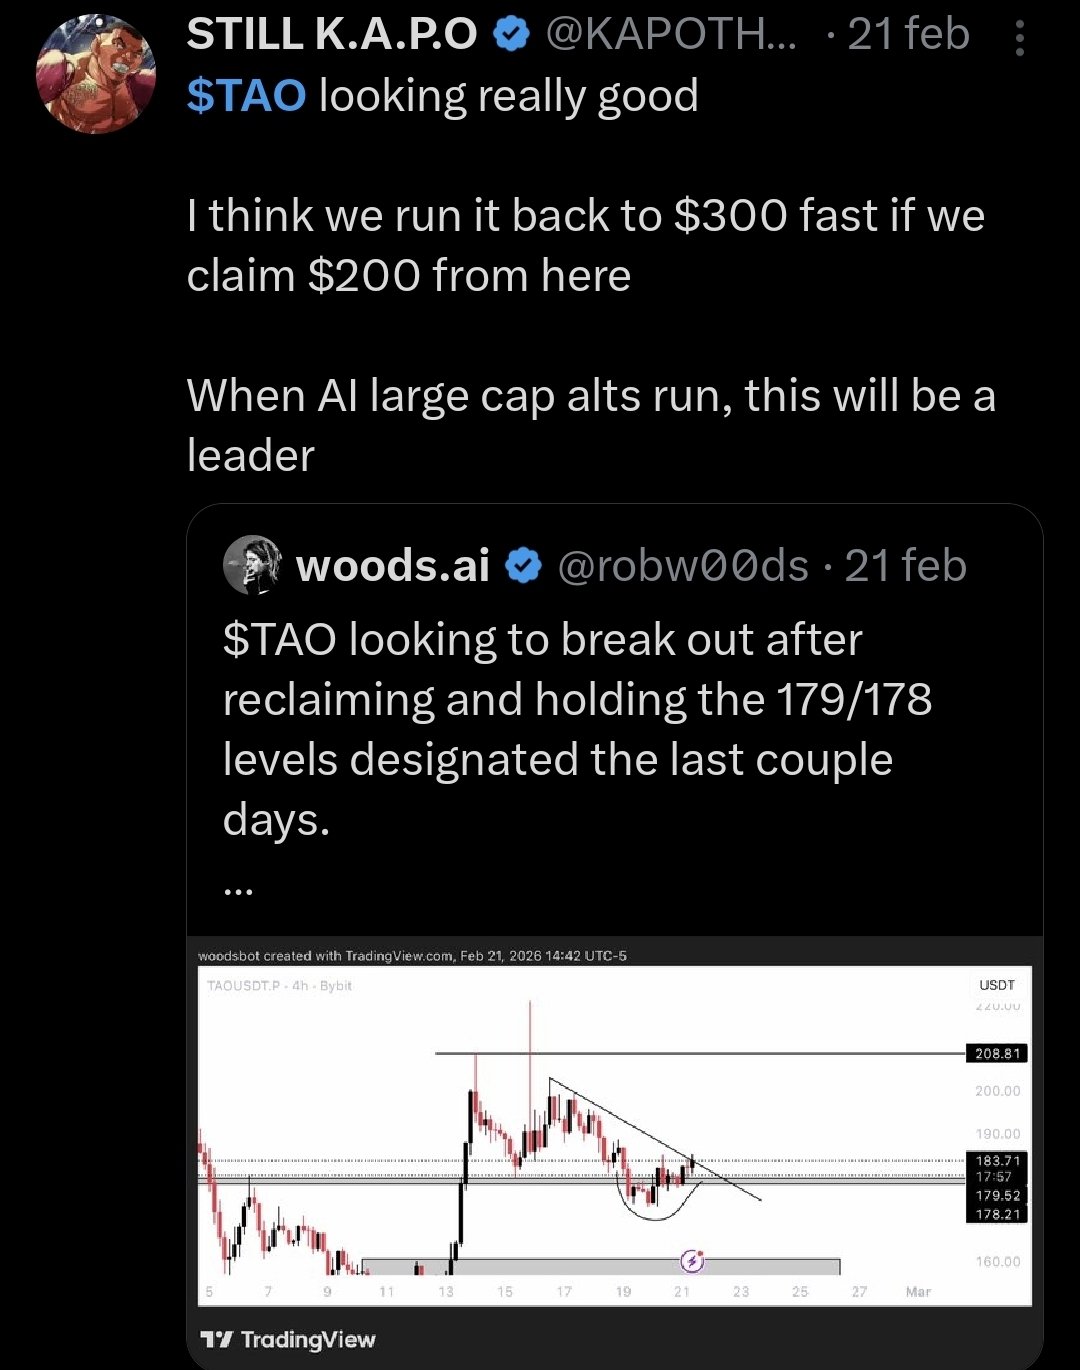The width and height of the screenshot is (1080, 1370).
Task: Open the @robw00ds handle in quoted tweet
Action: (682, 567)
